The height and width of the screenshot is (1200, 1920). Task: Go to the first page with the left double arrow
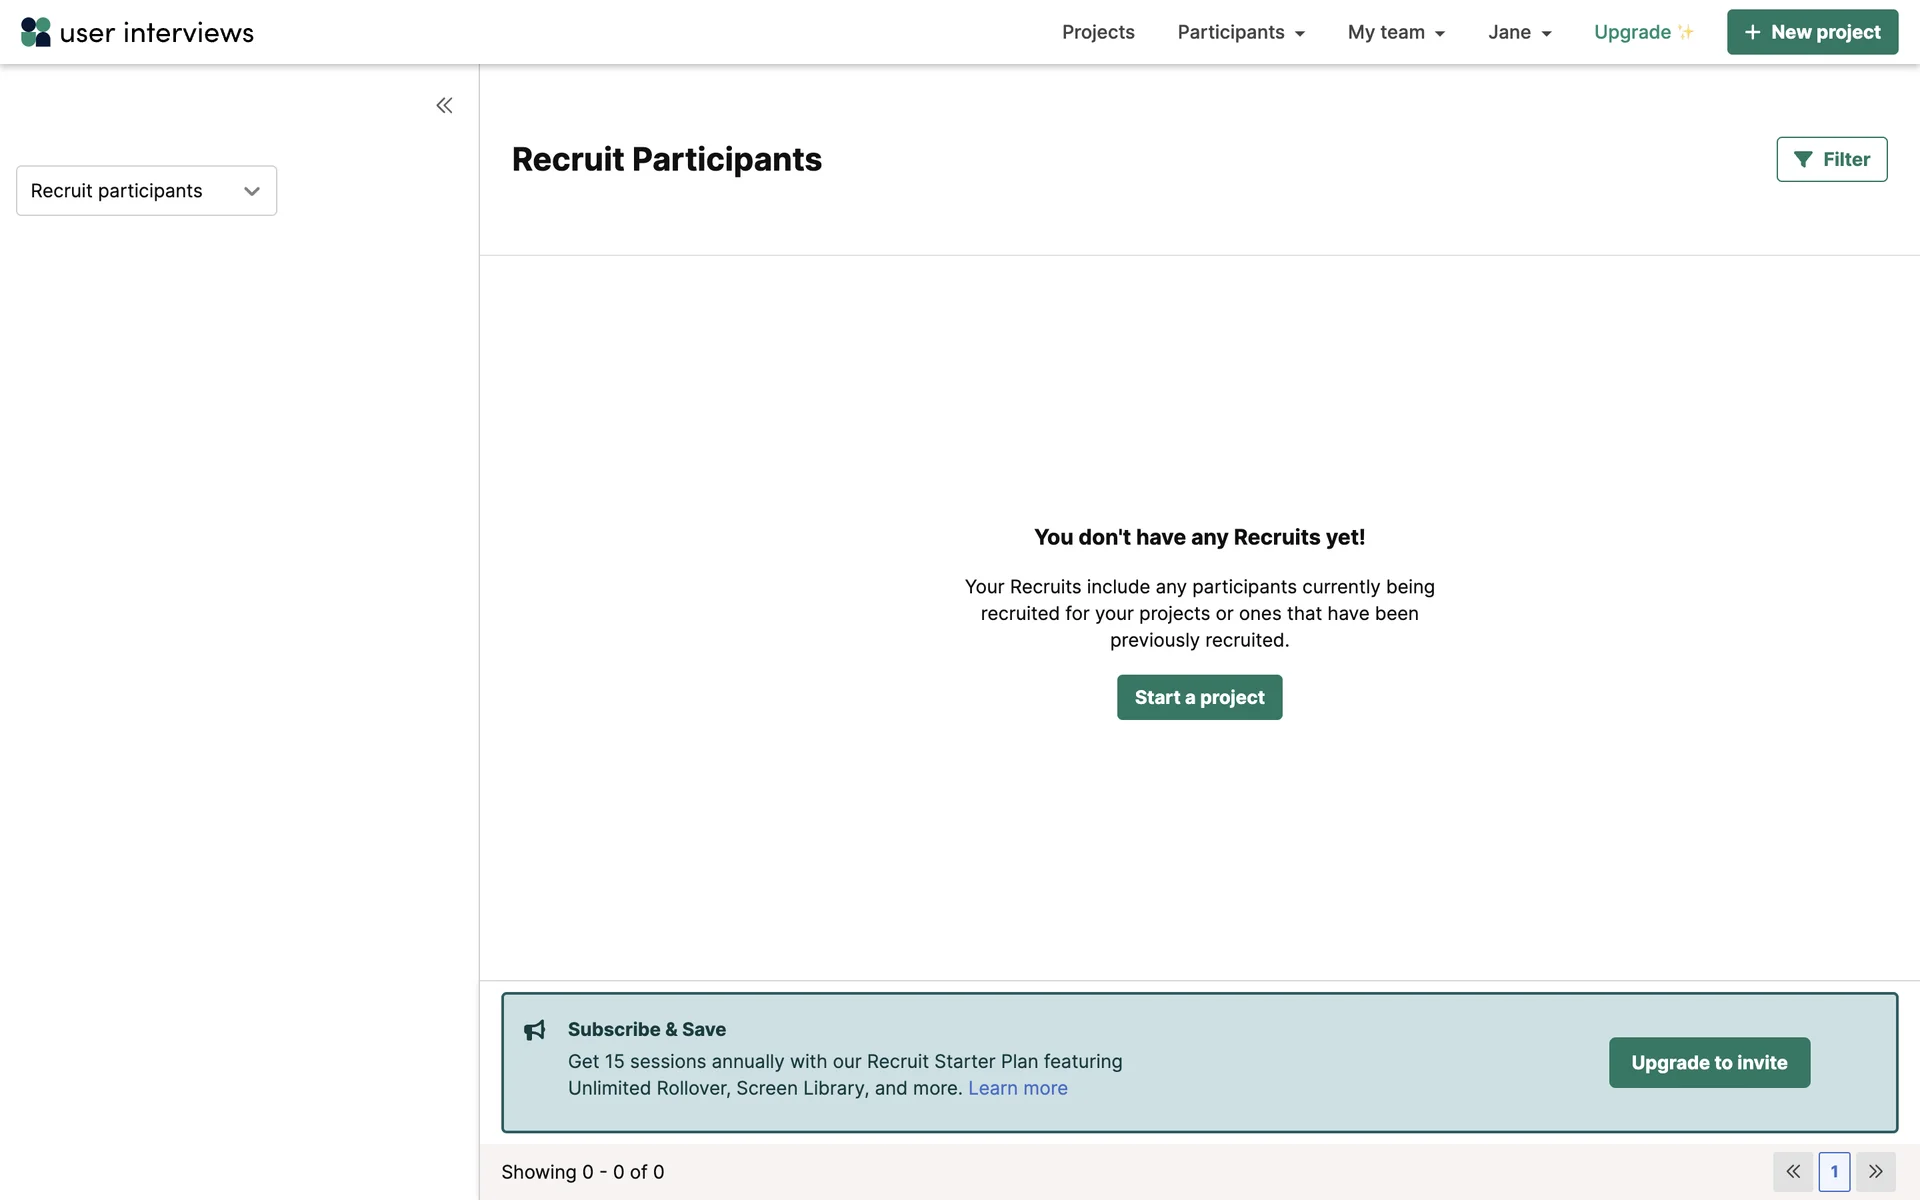(1793, 1171)
